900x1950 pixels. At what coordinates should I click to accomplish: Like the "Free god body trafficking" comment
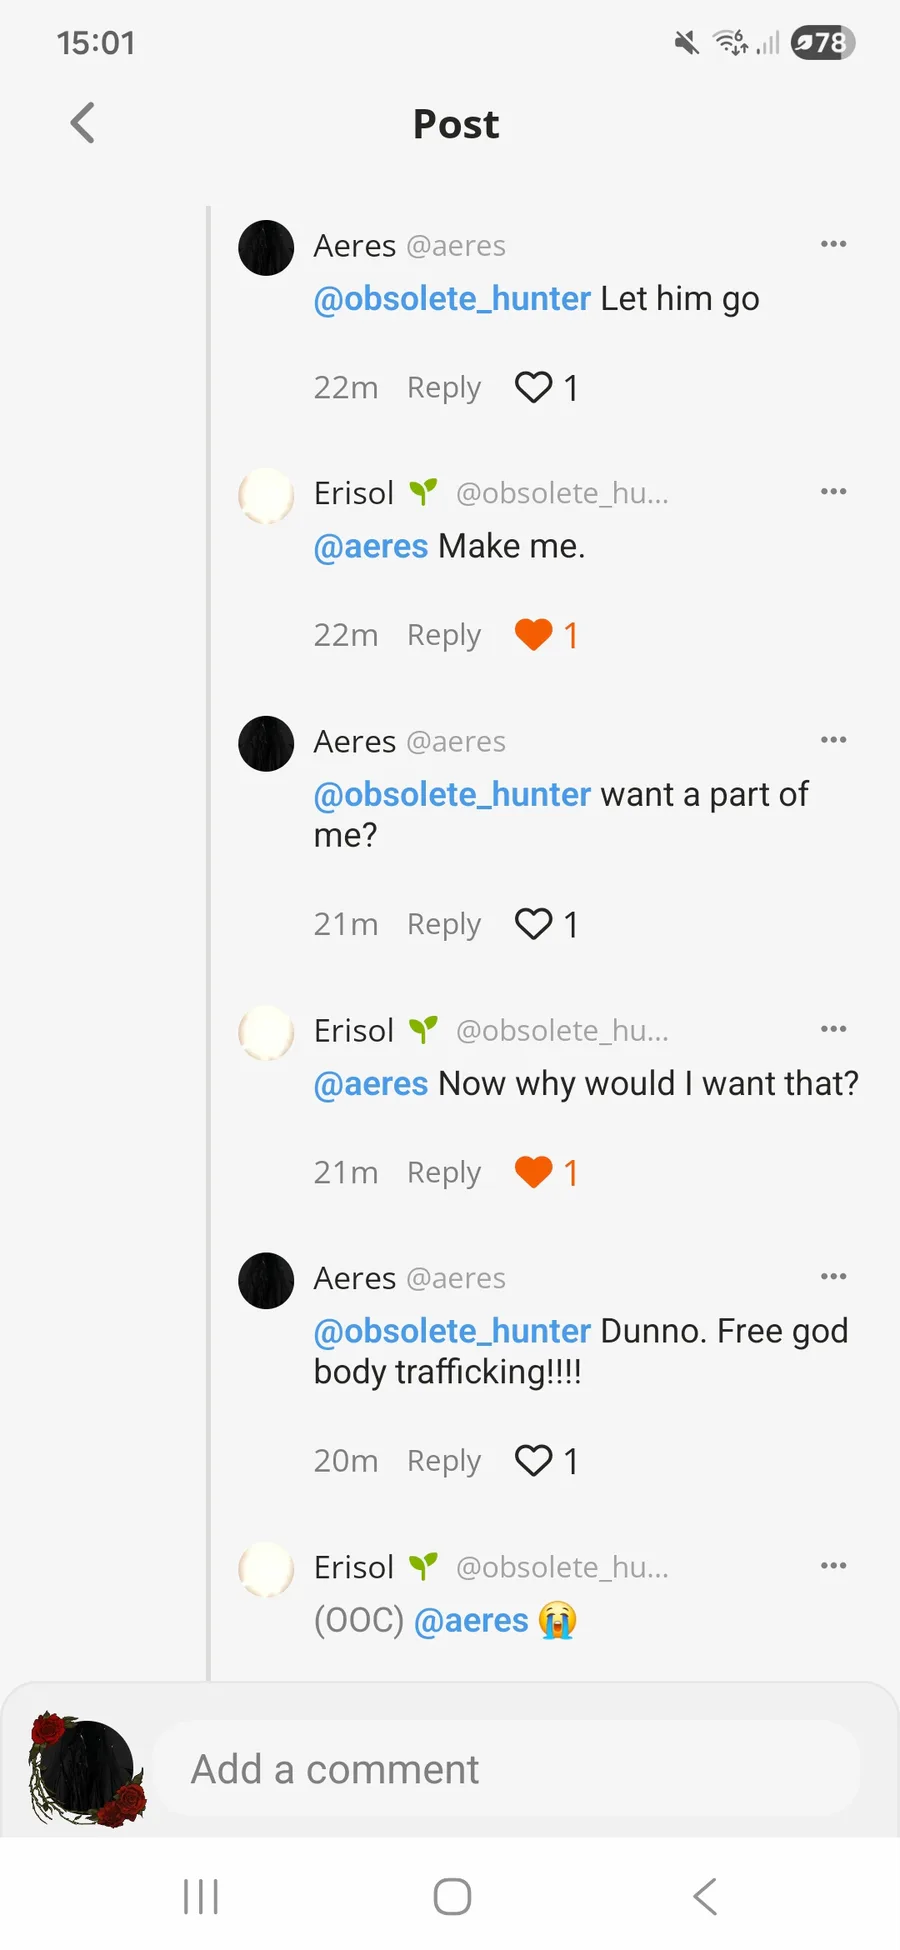tap(533, 1461)
